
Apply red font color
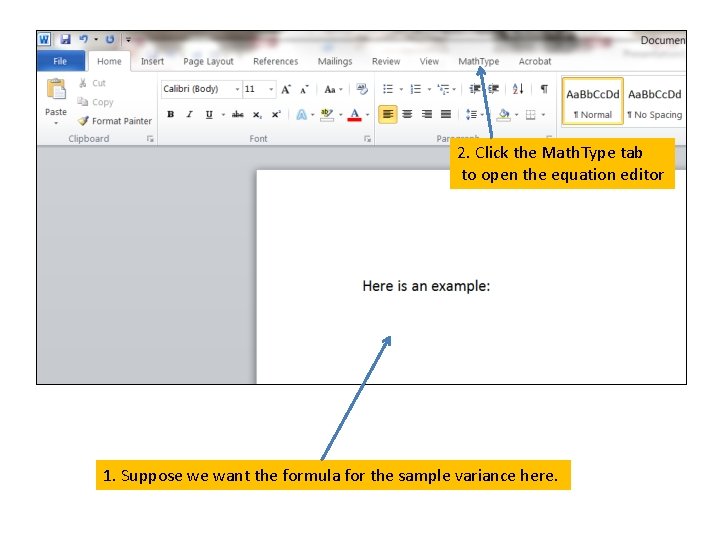coord(354,114)
